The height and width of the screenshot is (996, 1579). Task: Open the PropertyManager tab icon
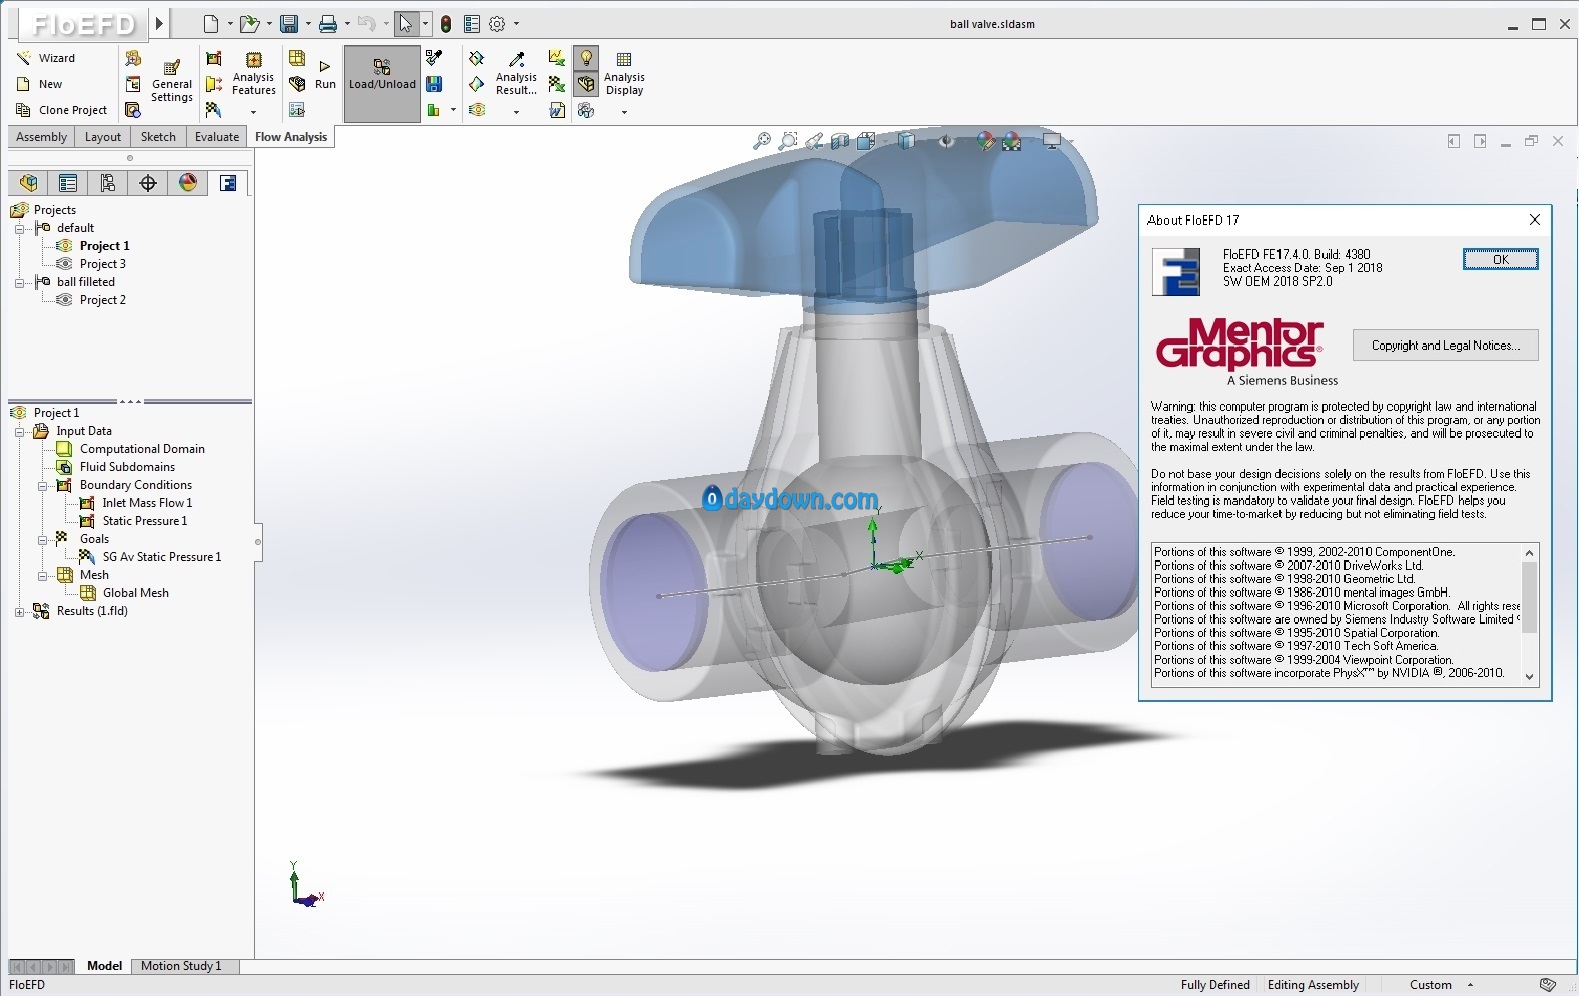68,183
